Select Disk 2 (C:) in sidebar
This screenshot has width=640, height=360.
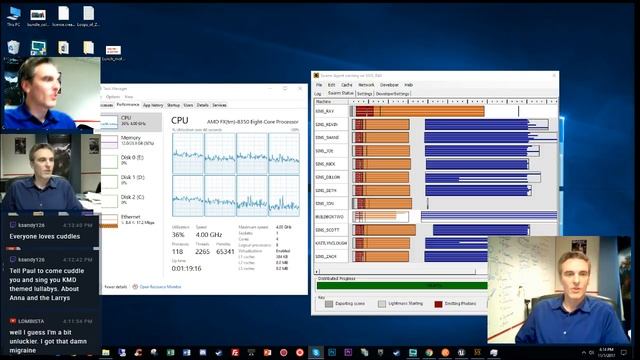131,200
